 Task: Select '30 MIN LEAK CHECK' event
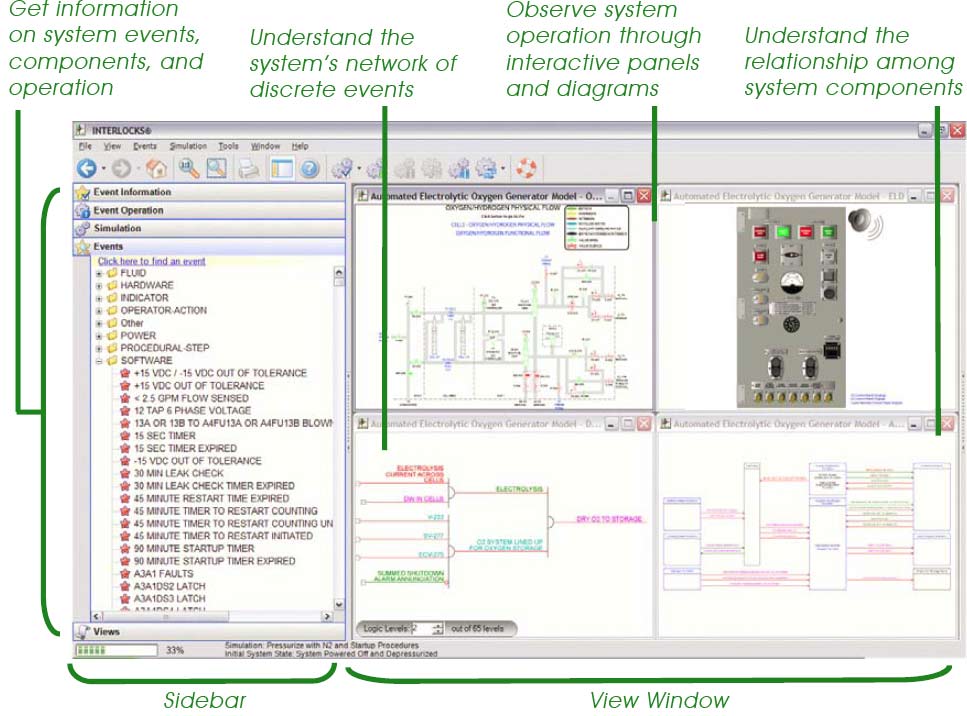(179, 473)
